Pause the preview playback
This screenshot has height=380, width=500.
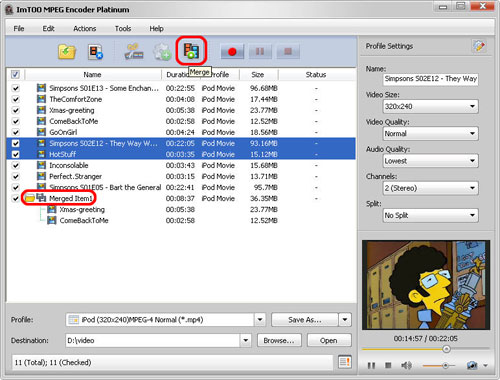point(371,366)
